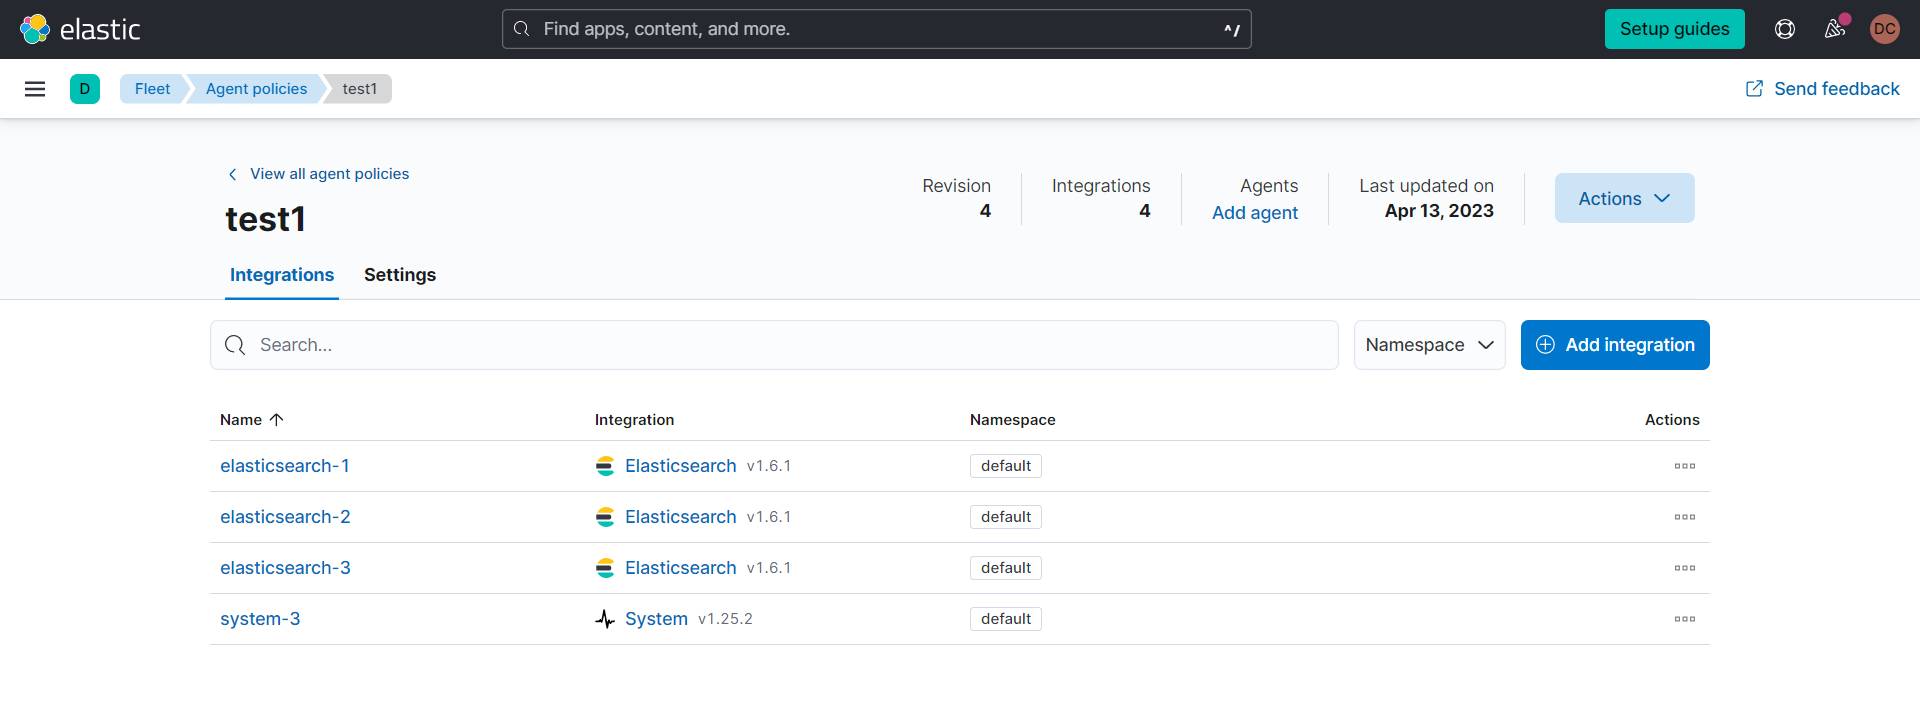
Task: Click the Name column sort arrow
Action: coord(277,420)
